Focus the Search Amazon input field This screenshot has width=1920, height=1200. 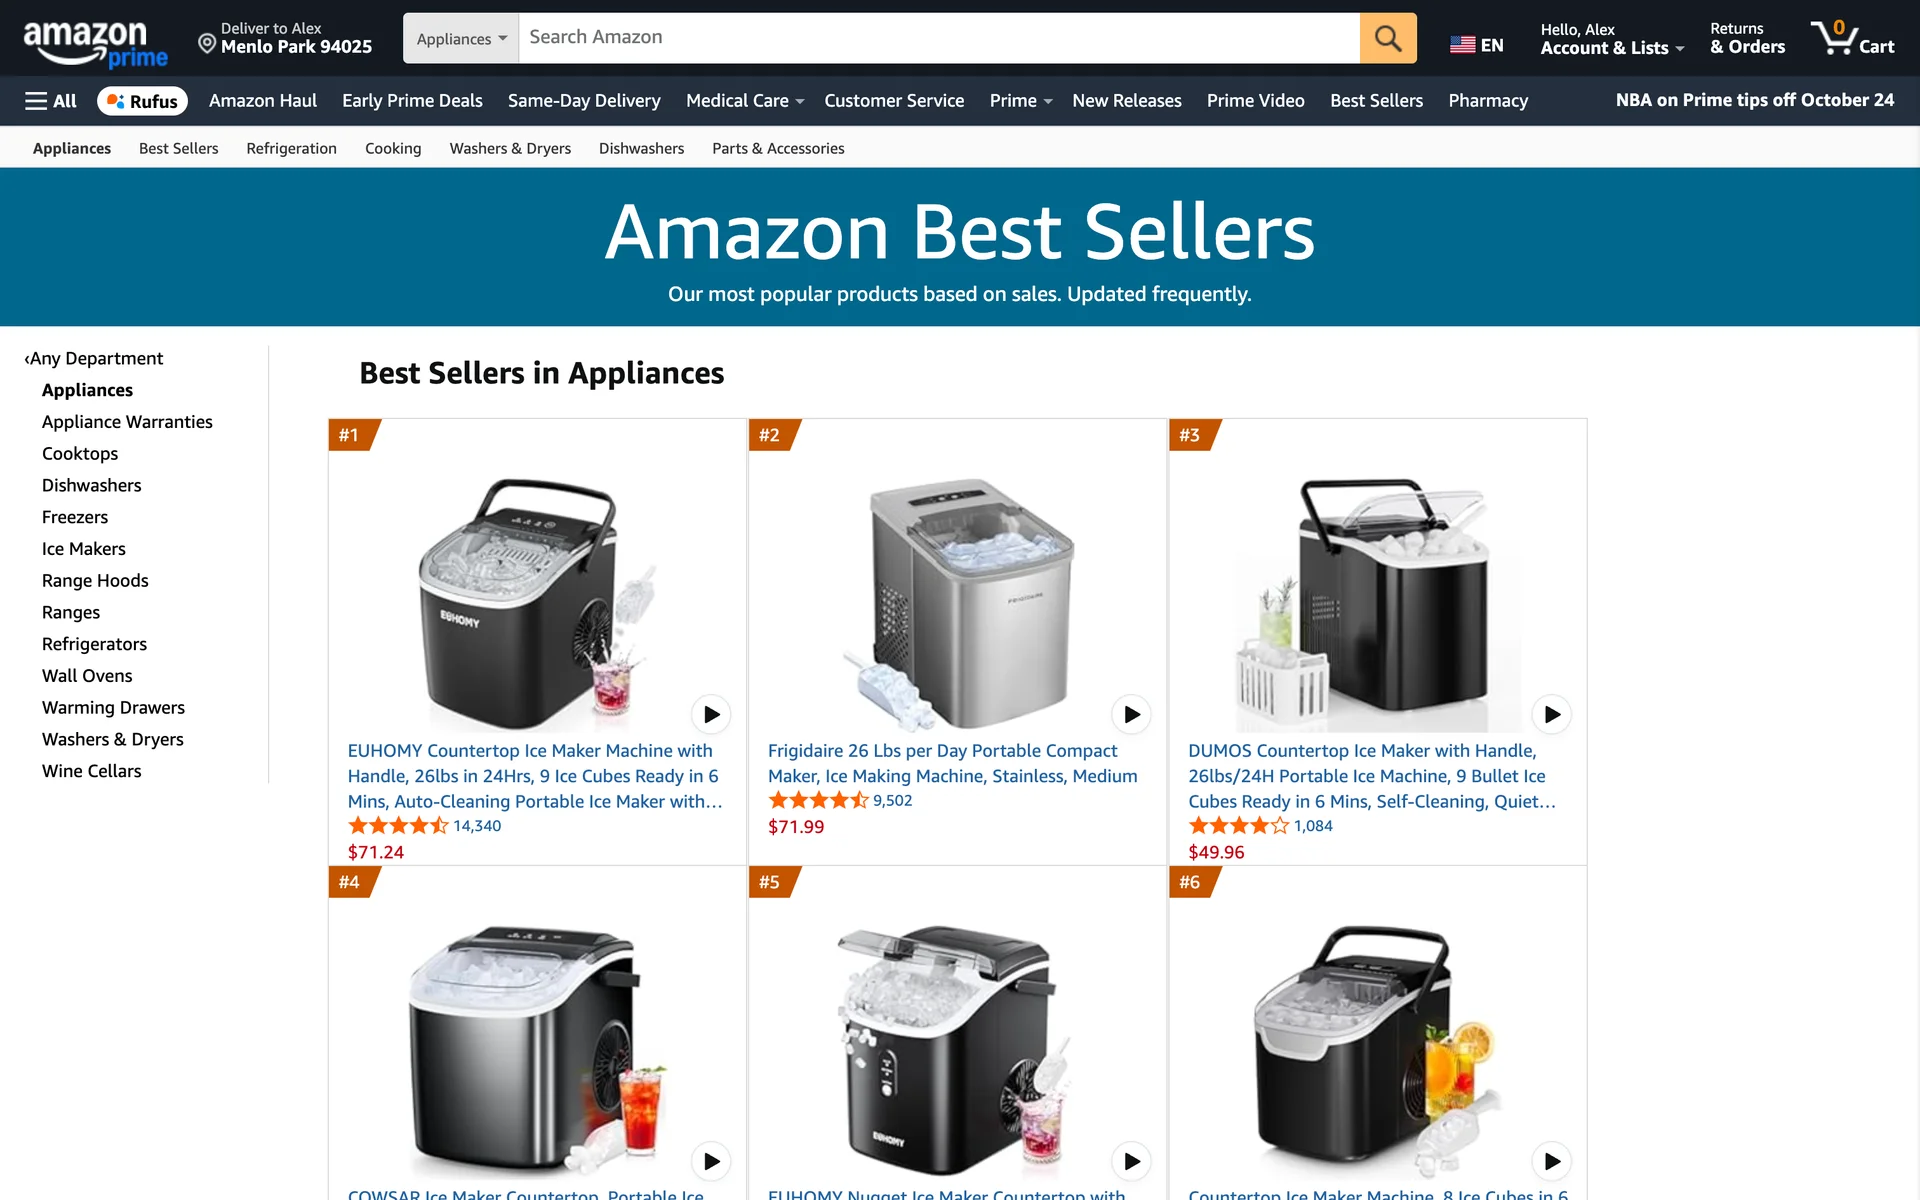(939, 38)
